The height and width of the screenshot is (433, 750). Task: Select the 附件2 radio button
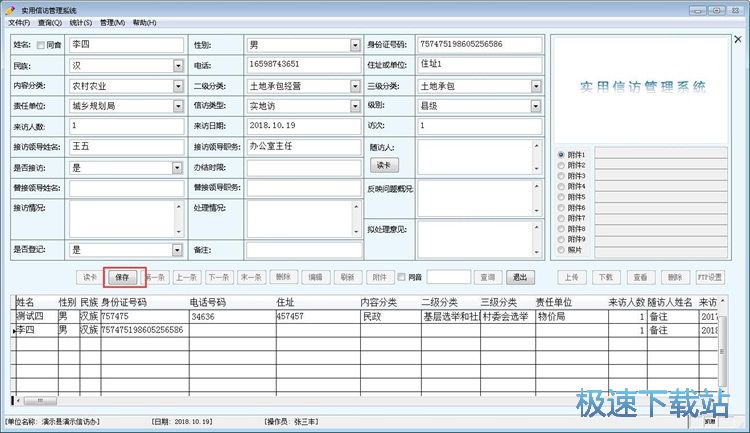pos(561,165)
